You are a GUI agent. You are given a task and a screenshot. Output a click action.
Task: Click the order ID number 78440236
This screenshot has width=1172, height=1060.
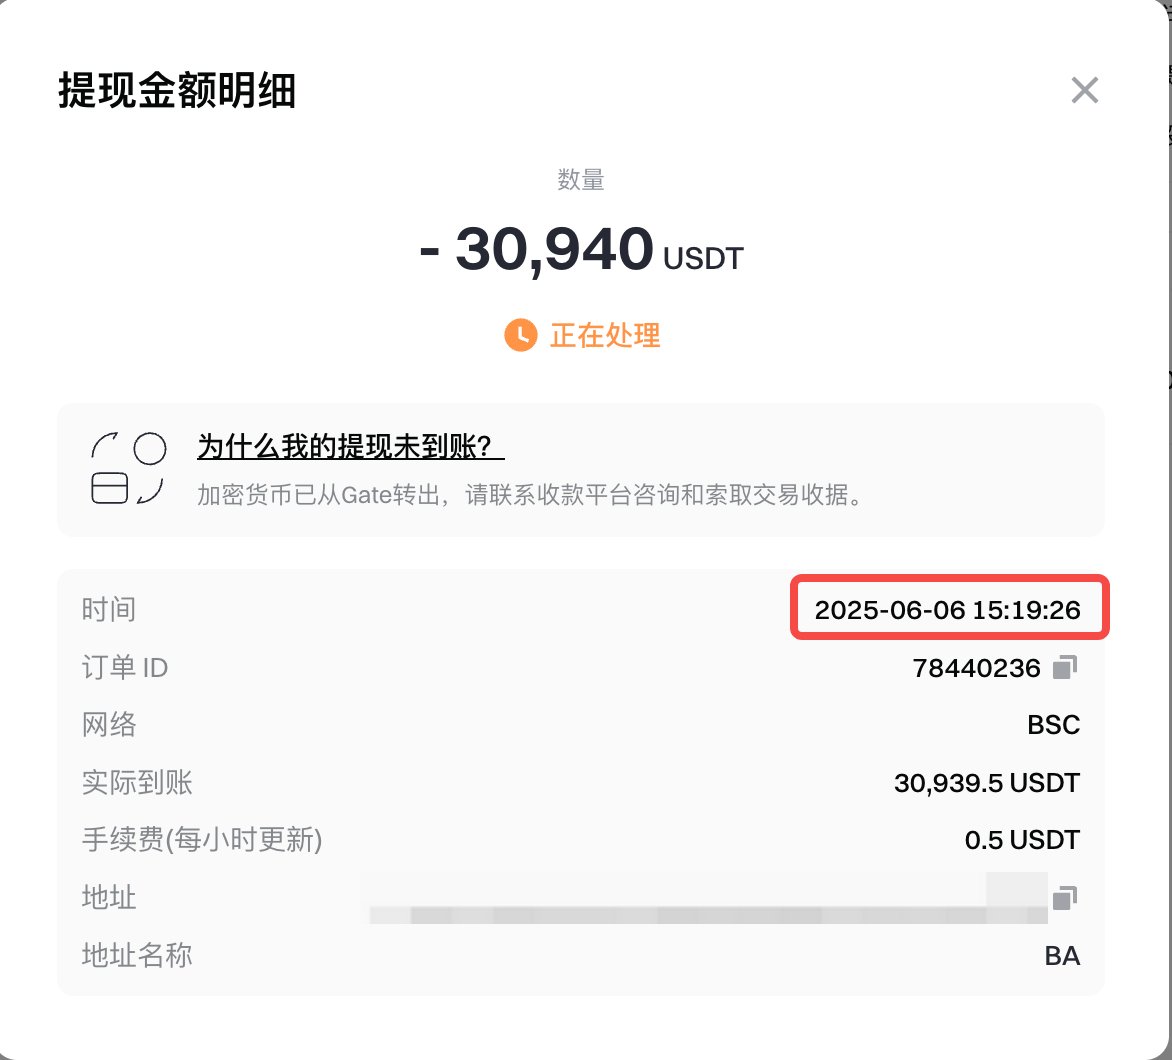976,668
